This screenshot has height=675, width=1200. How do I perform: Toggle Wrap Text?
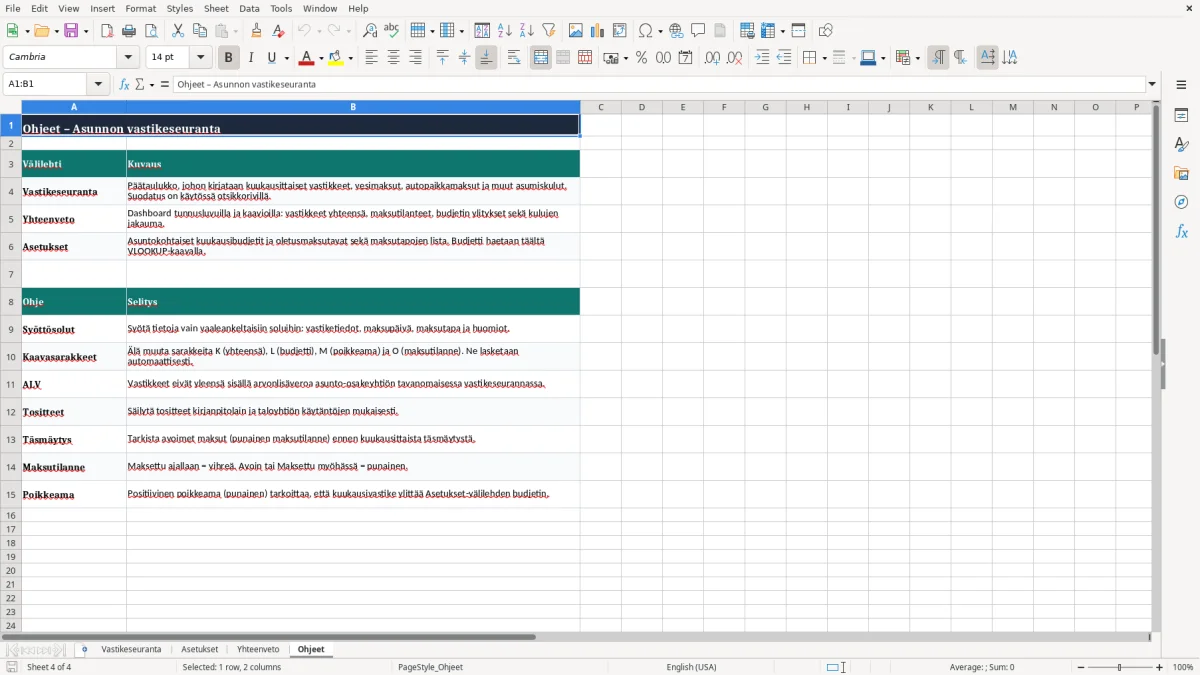coord(514,58)
